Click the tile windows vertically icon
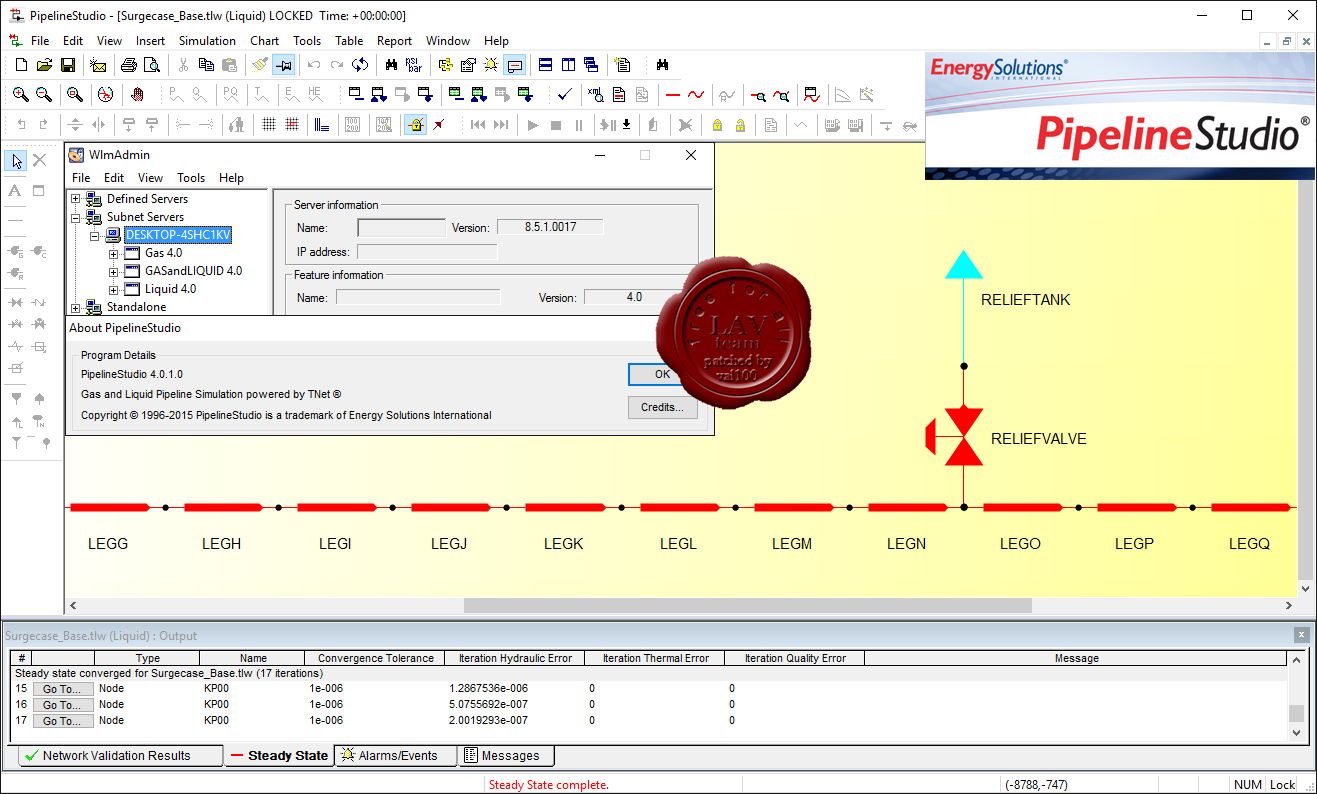 click(568, 65)
